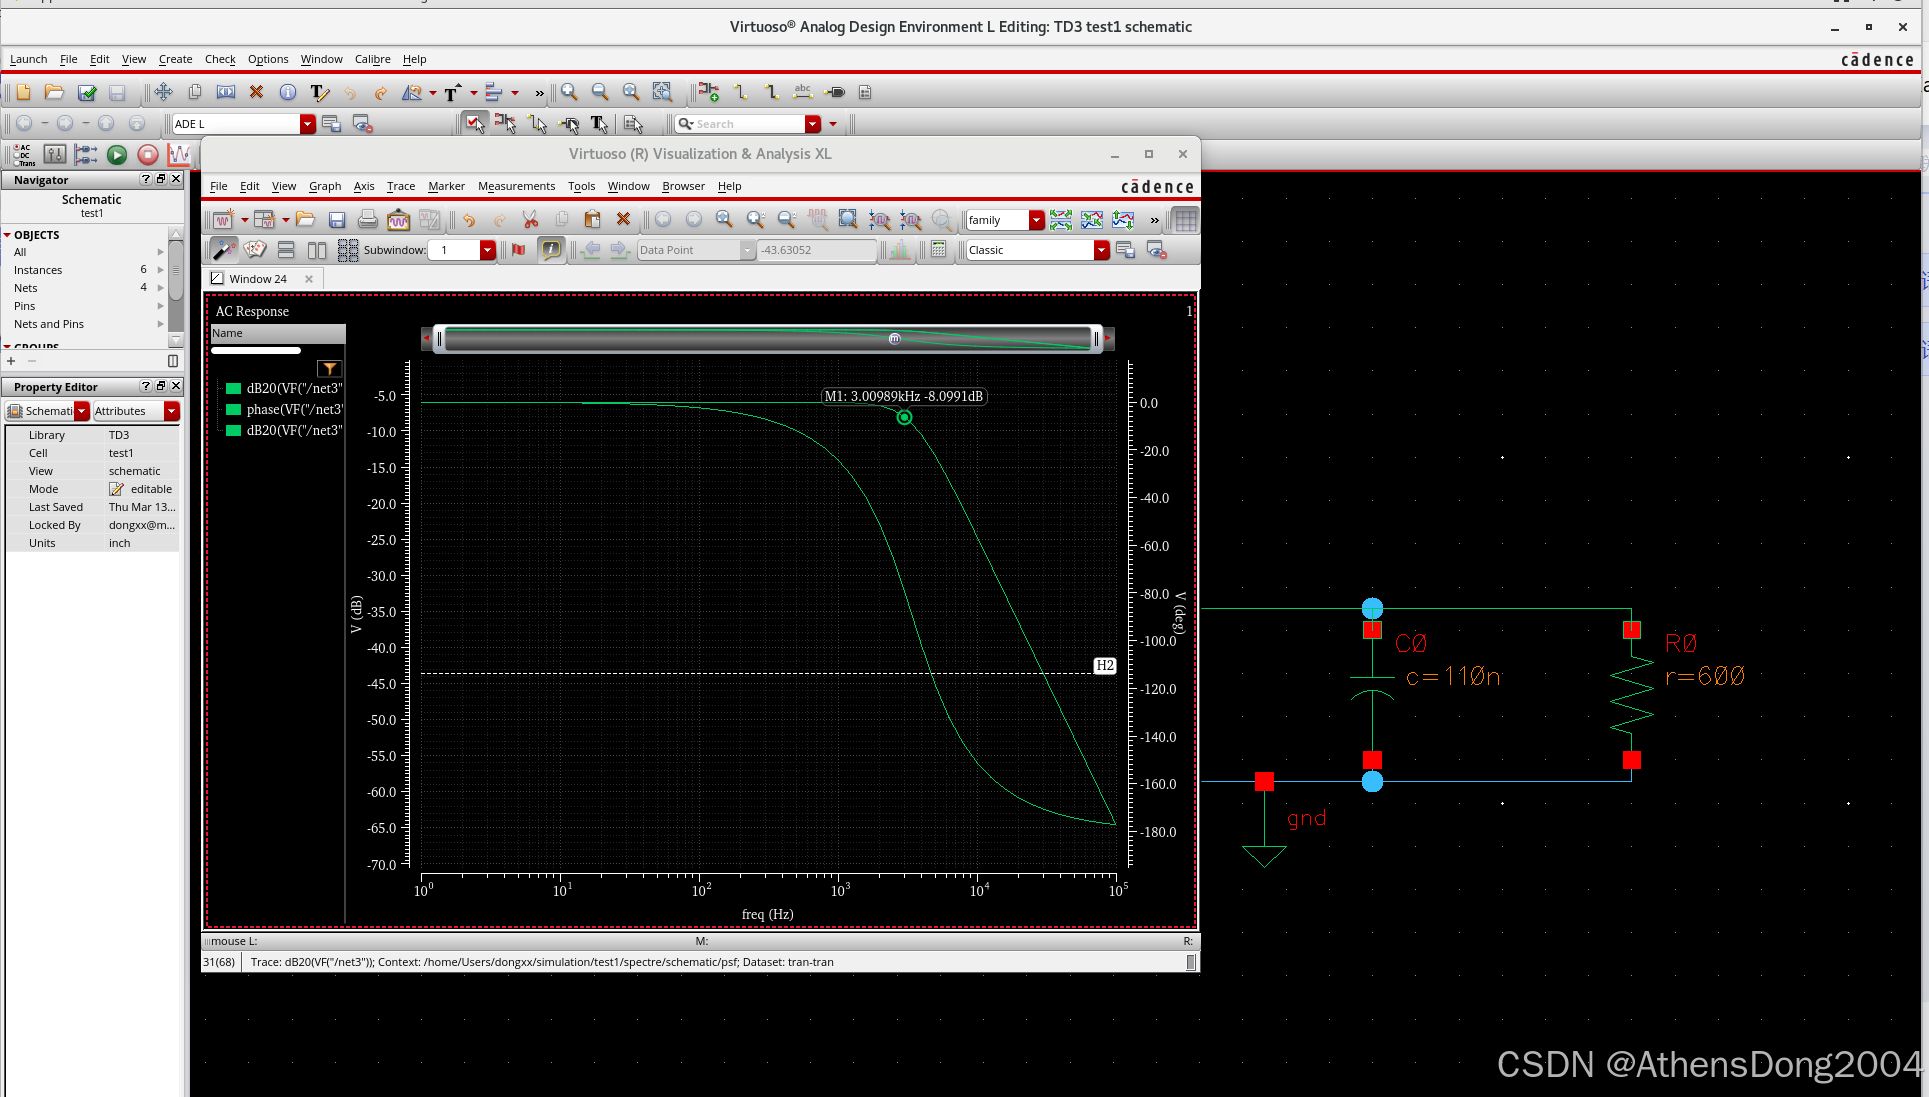
Task: Delete selected trace with red X
Action: [623, 220]
